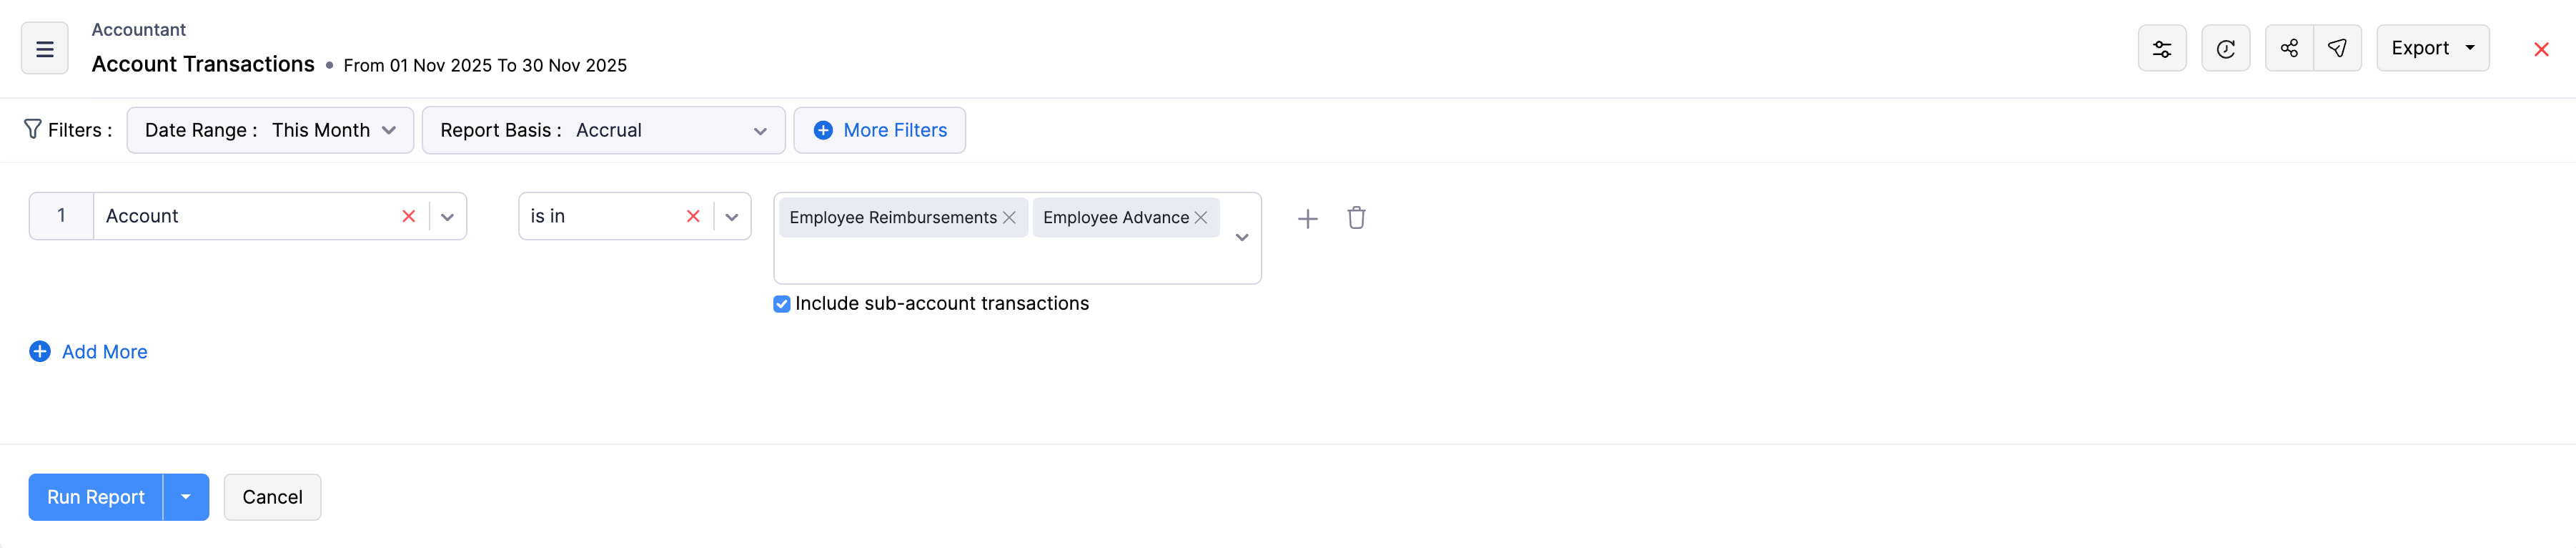2576x548 pixels.
Task: Open the Export dropdown menu
Action: point(2433,47)
